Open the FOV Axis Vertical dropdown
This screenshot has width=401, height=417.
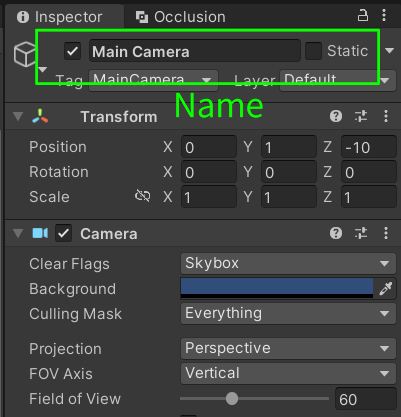(288, 373)
